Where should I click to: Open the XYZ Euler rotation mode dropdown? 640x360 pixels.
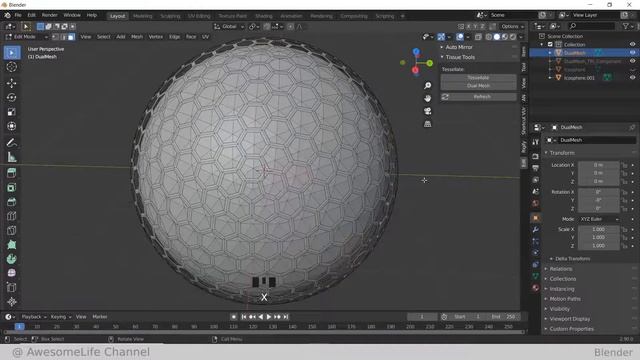coord(599,219)
